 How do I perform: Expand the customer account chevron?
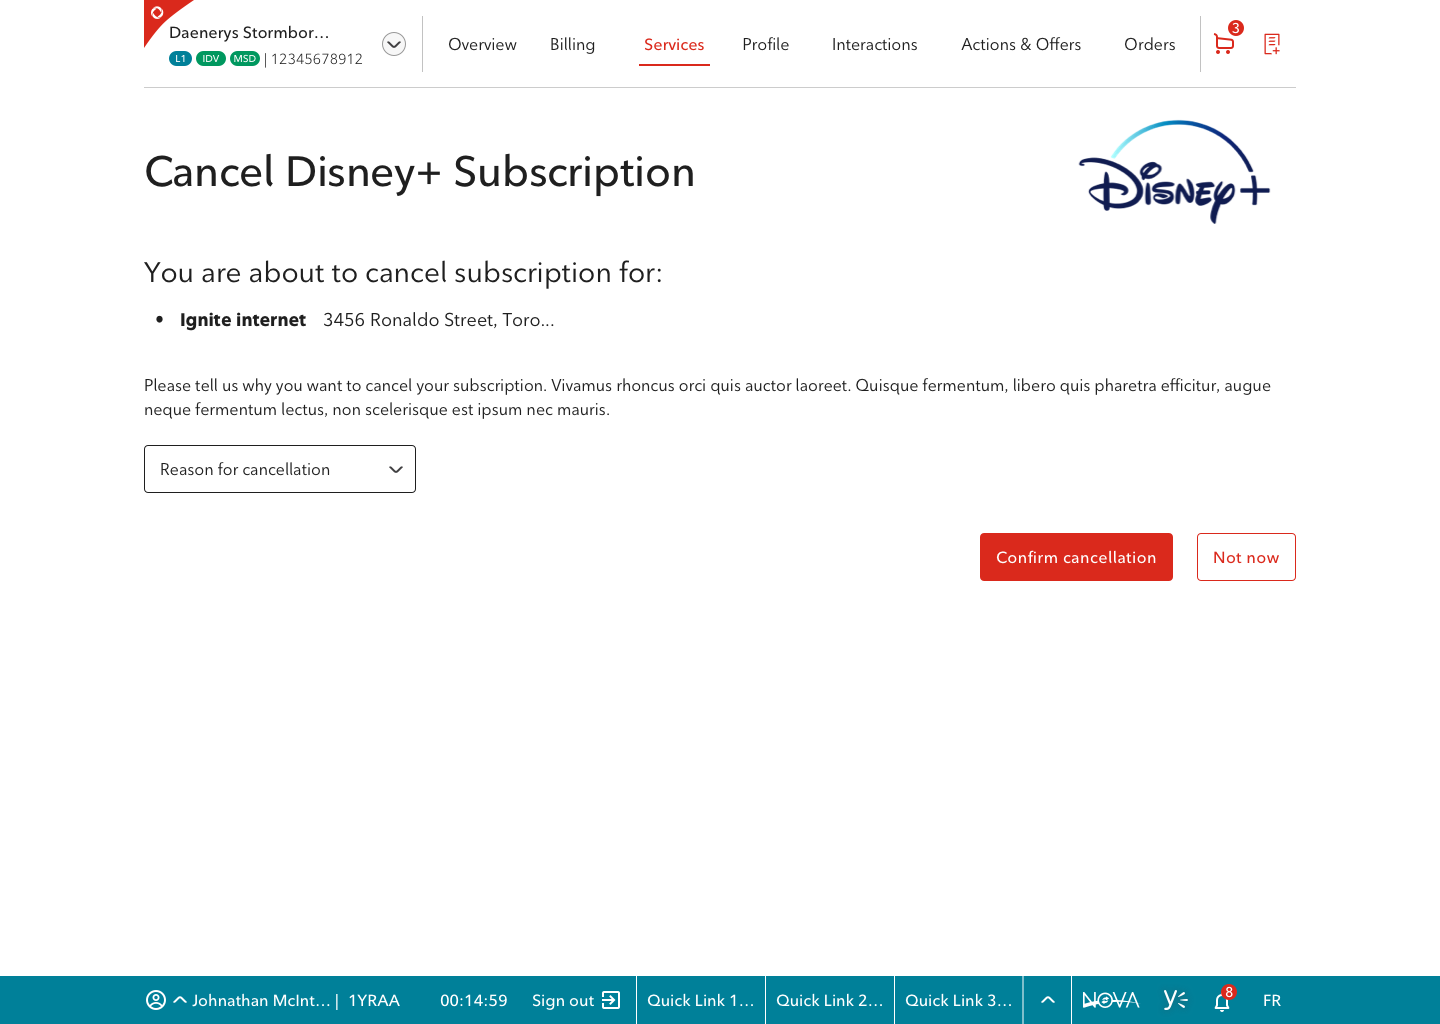coord(394,44)
